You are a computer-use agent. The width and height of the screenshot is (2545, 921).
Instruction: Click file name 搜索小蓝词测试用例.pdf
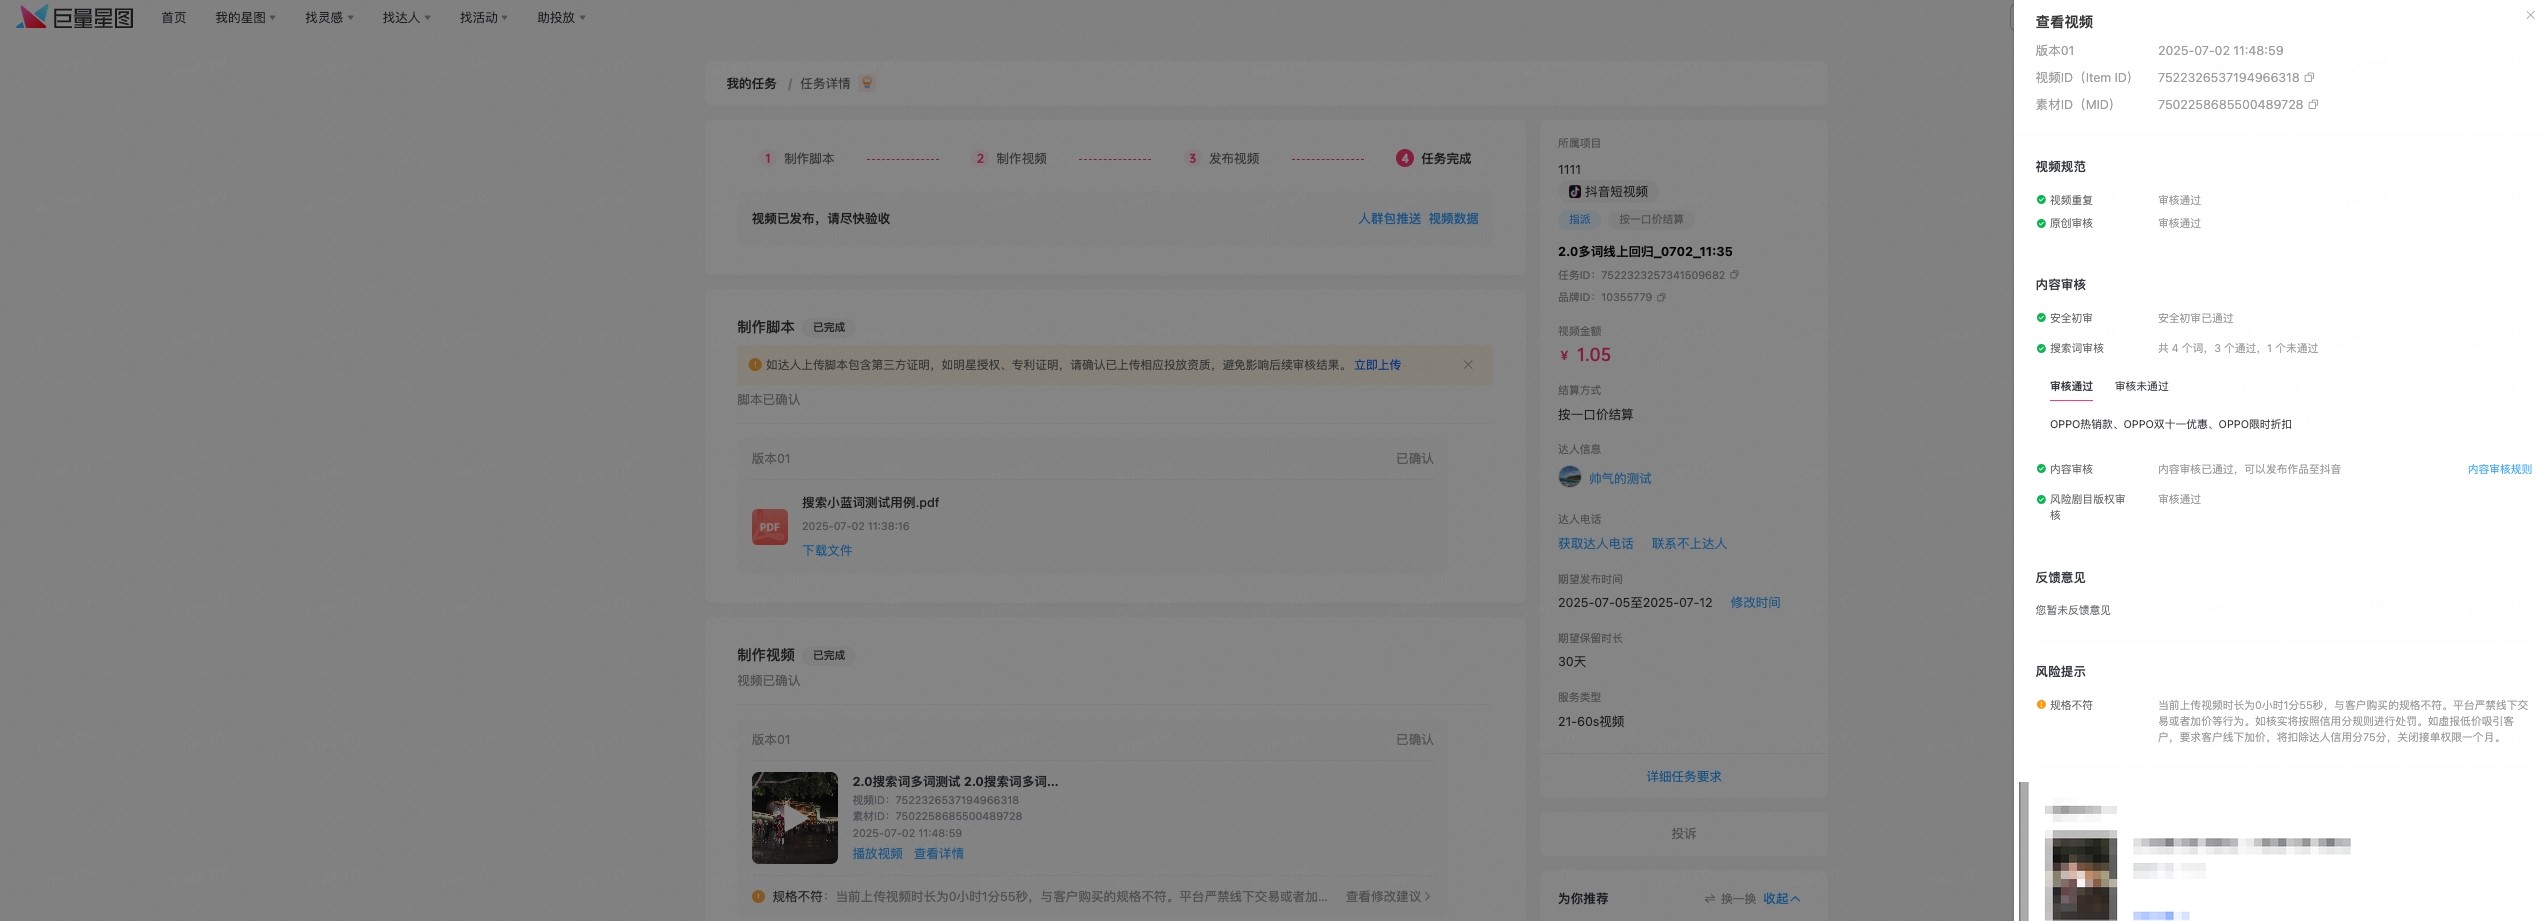coord(870,503)
